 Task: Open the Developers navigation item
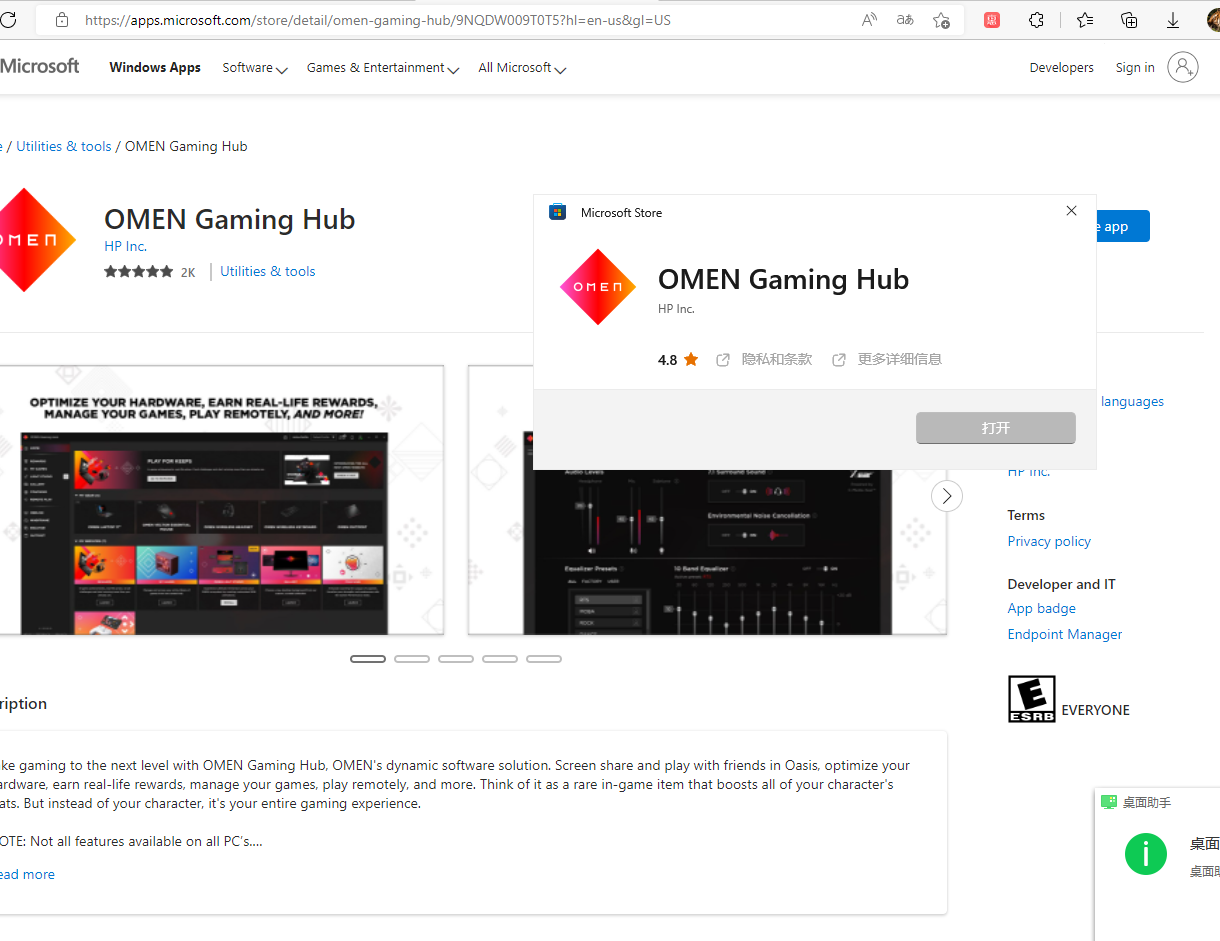[1061, 67]
